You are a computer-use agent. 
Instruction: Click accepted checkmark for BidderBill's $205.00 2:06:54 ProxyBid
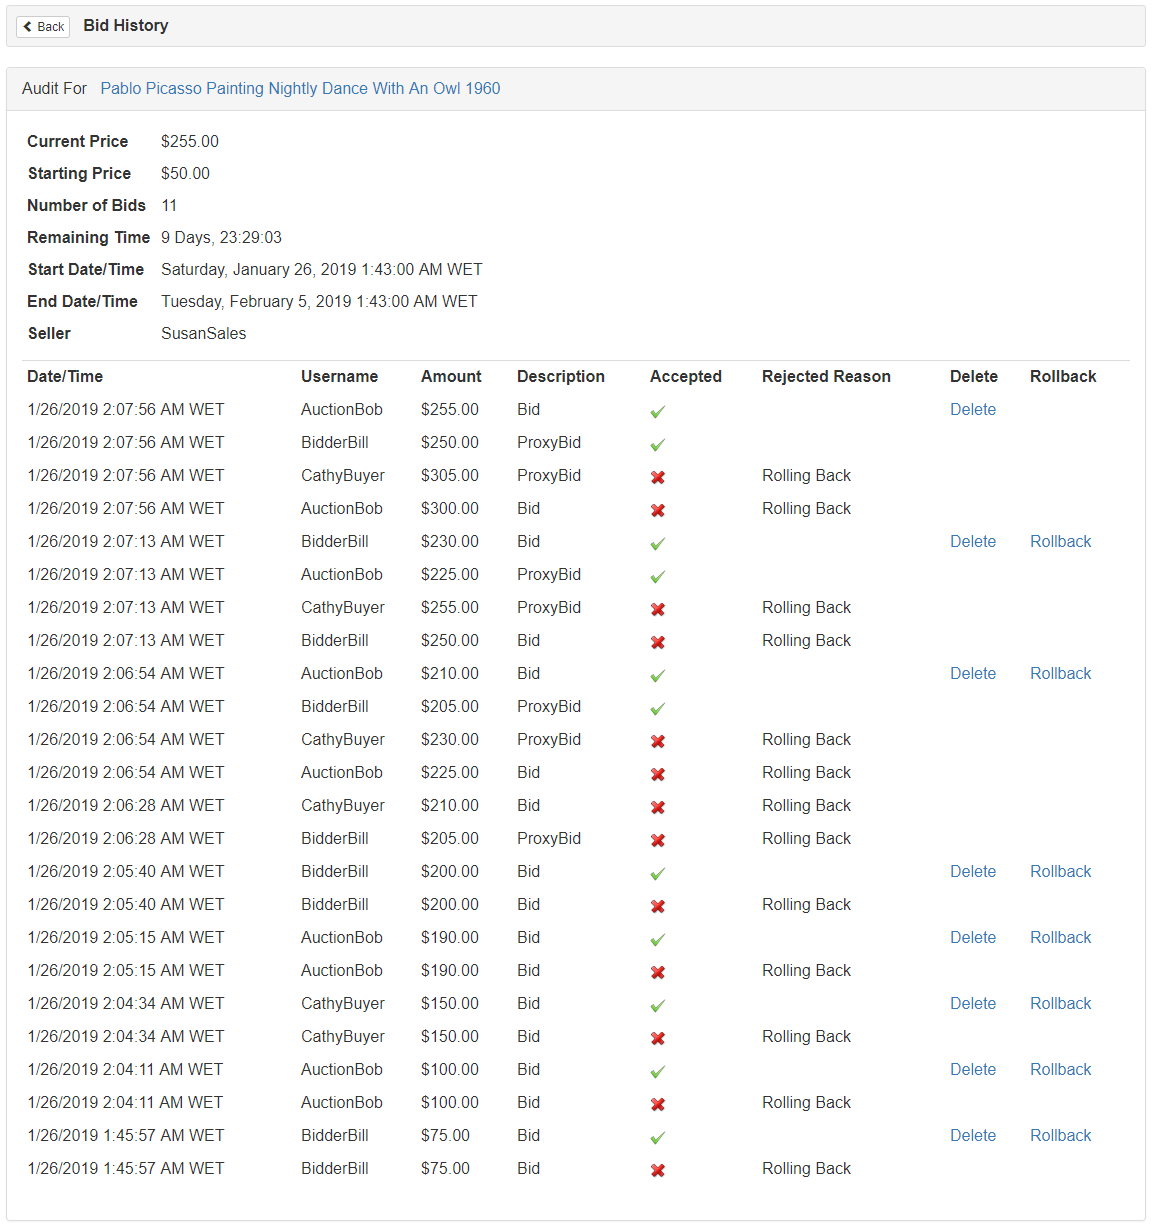(x=658, y=709)
